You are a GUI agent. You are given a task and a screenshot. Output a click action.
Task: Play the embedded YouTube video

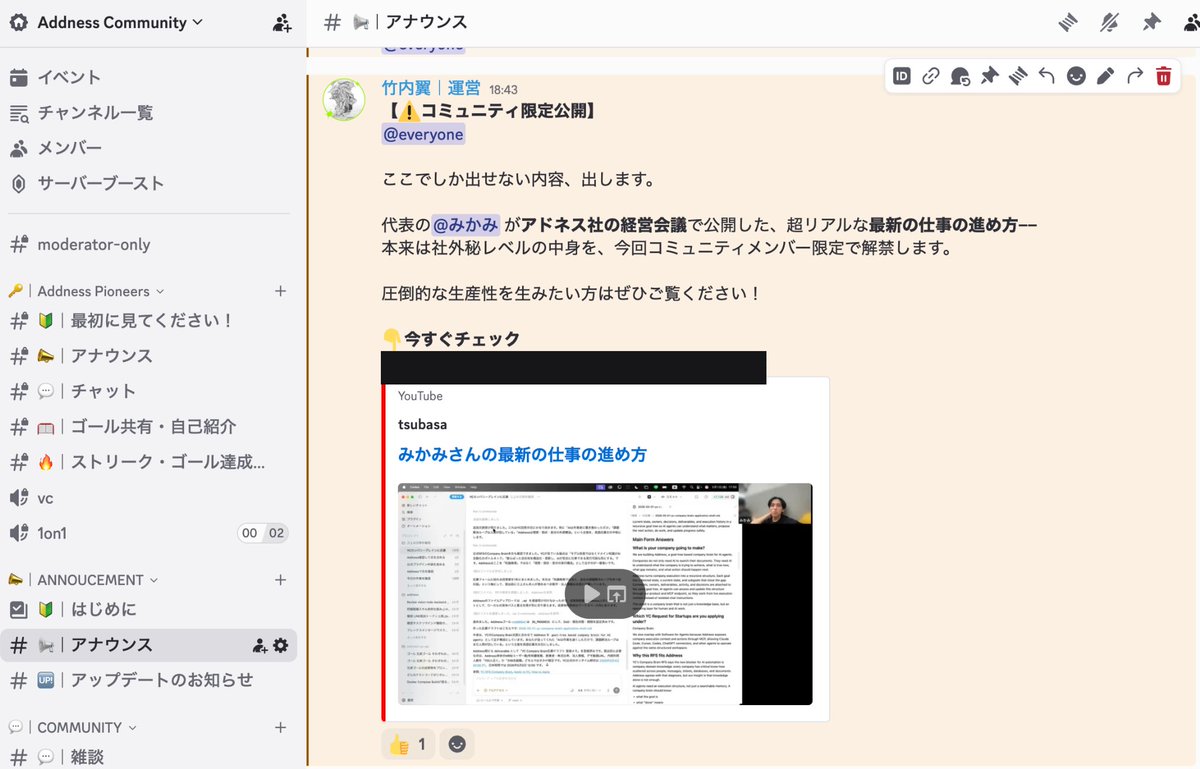coord(592,594)
